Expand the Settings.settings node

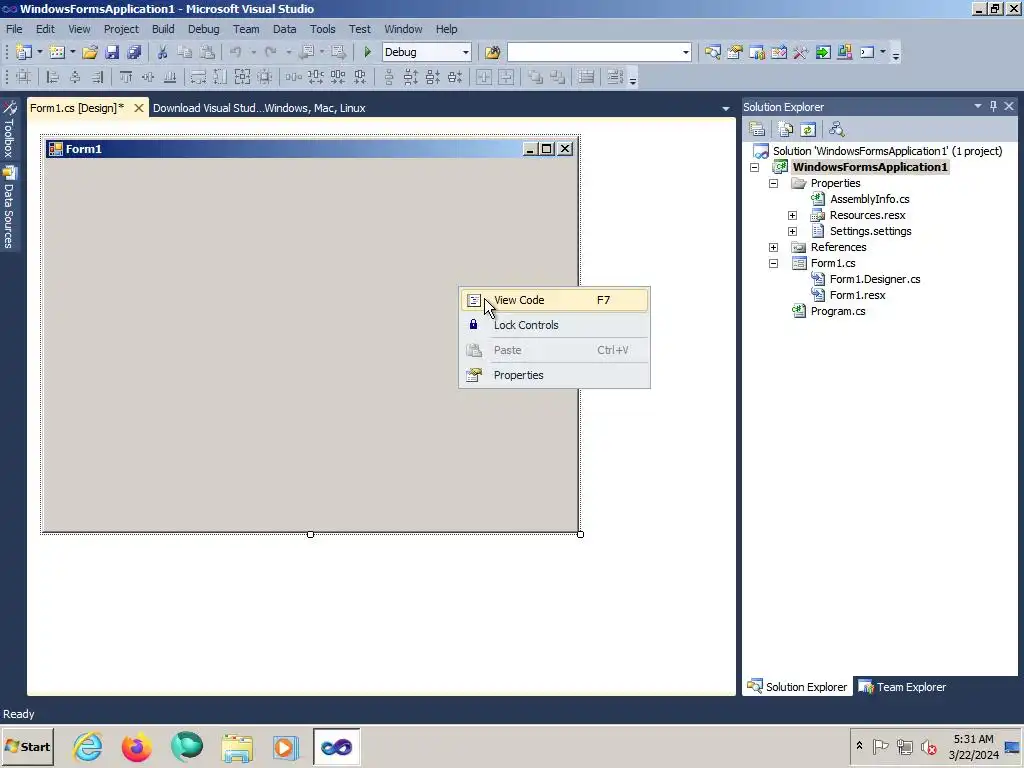tap(792, 231)
